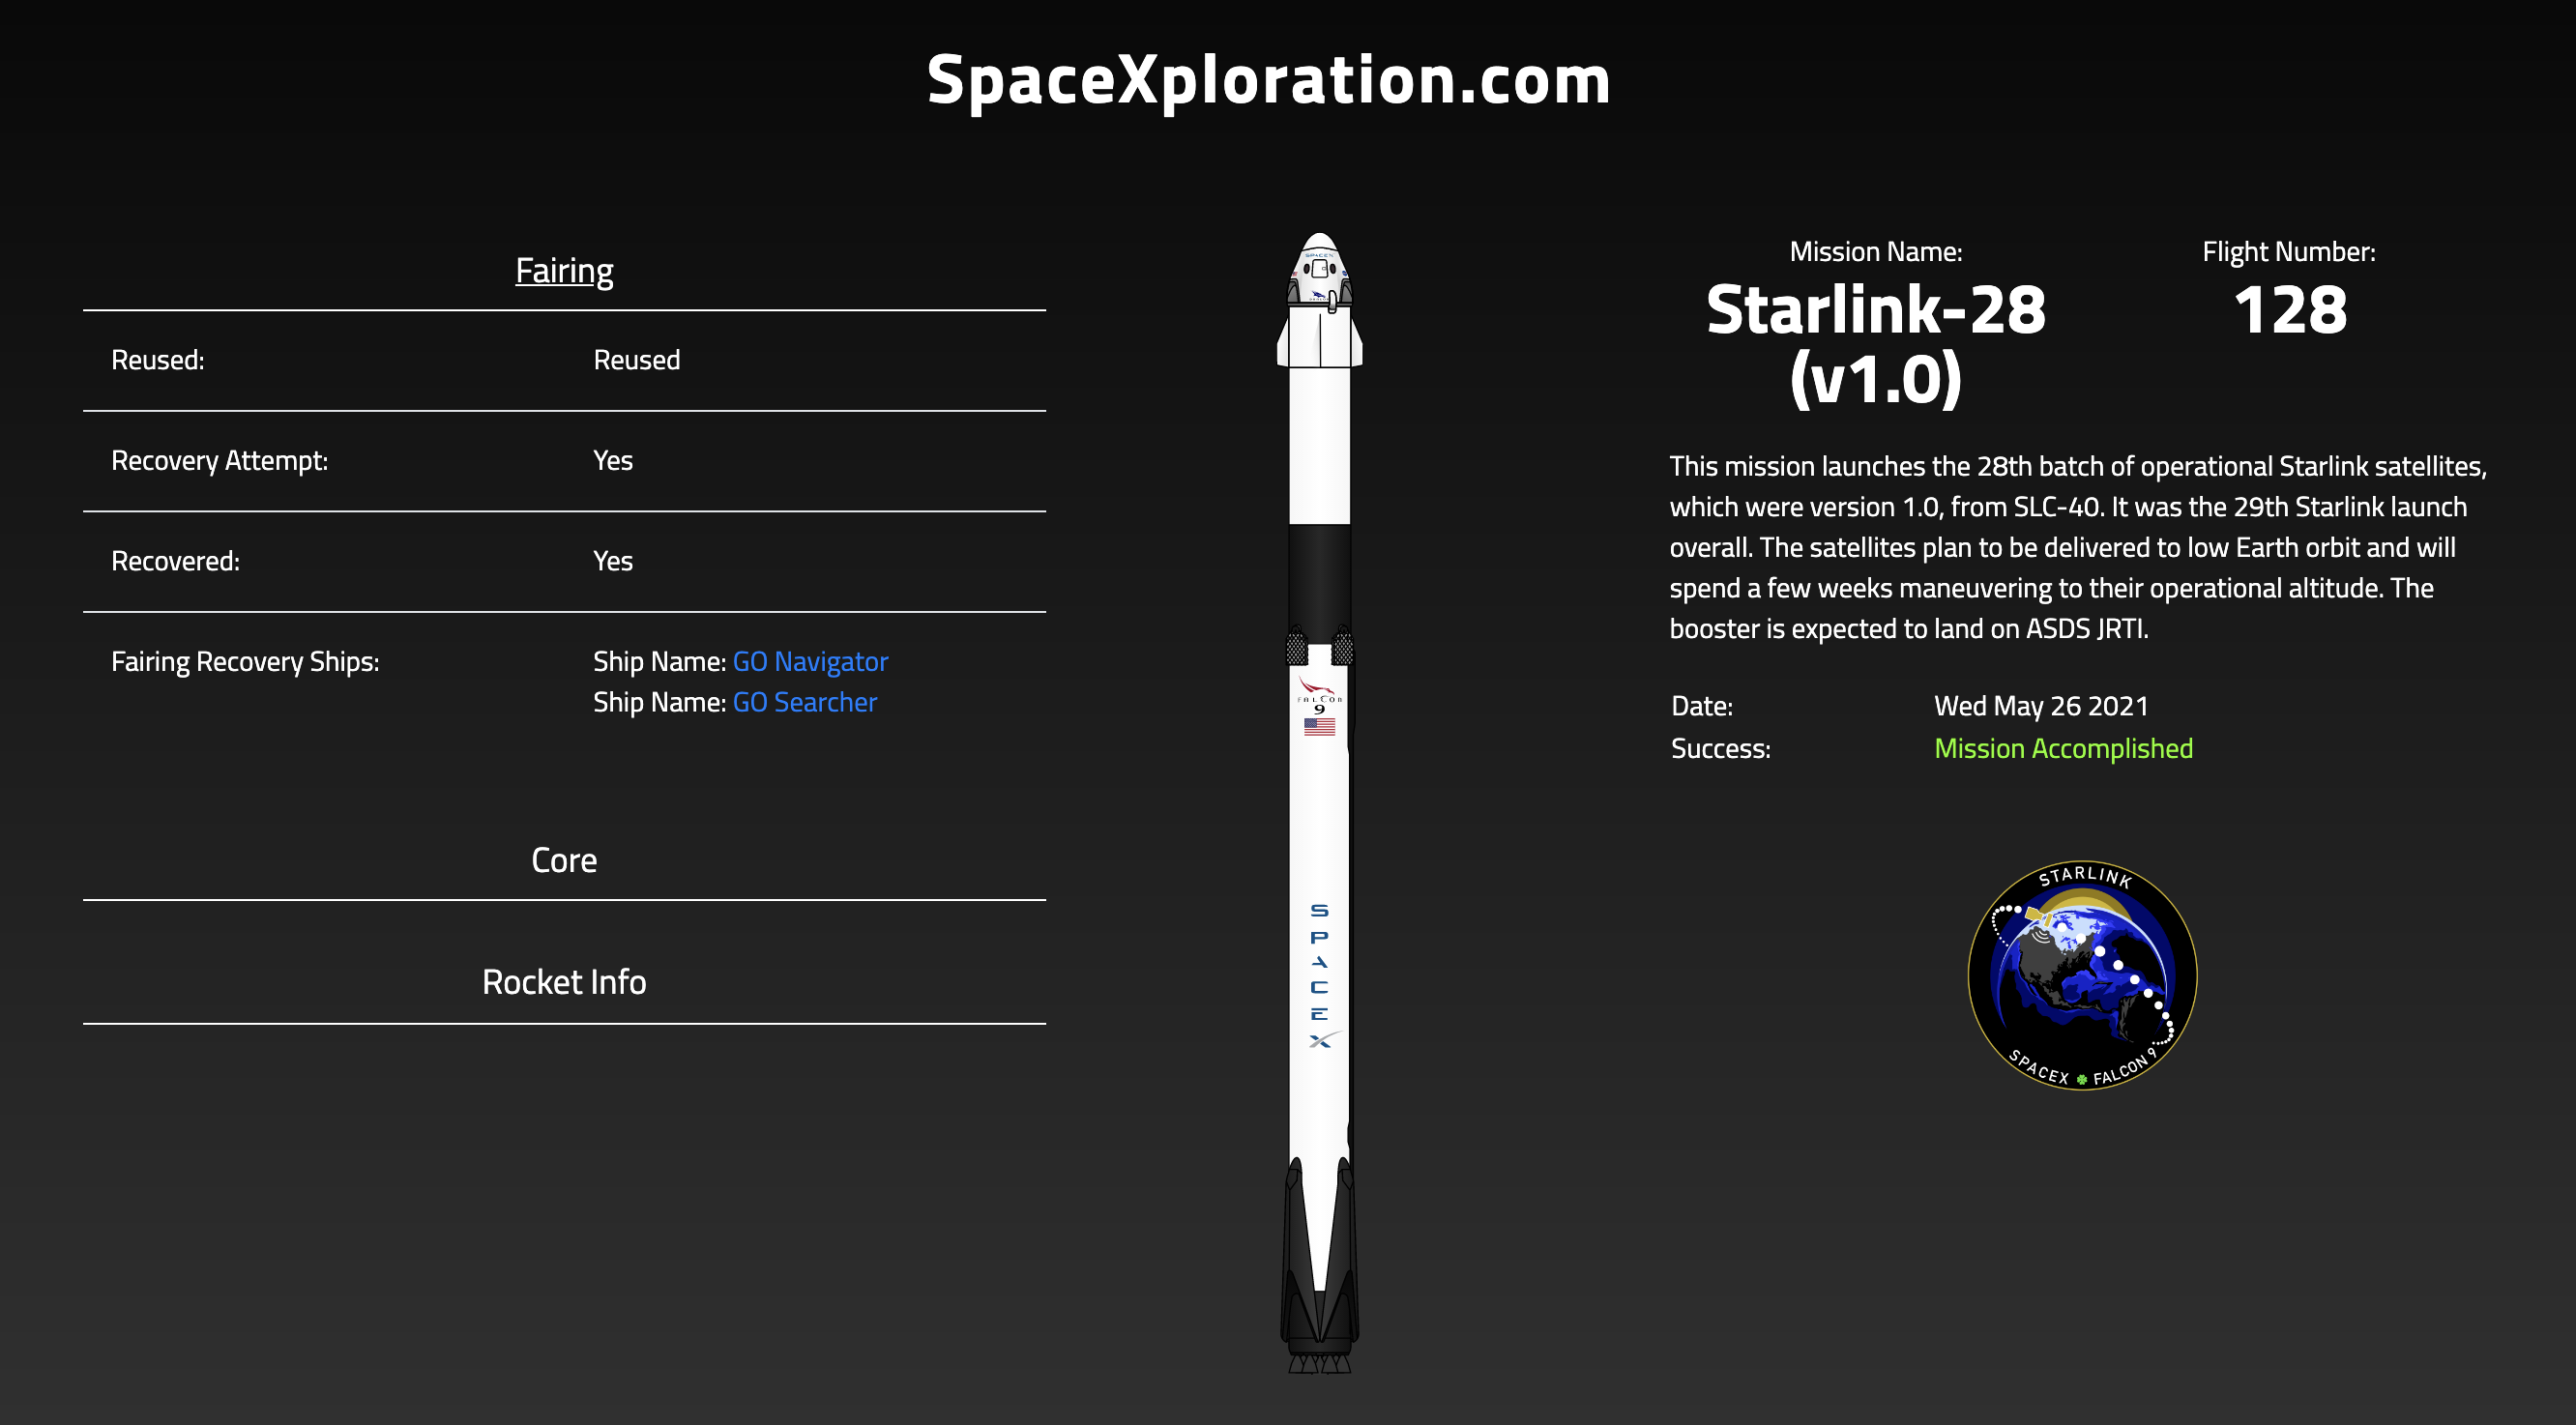The width and height of the screenshot is (2576, 1425).
Task: Expand the Core section
Action: click(x=565, y=859)
